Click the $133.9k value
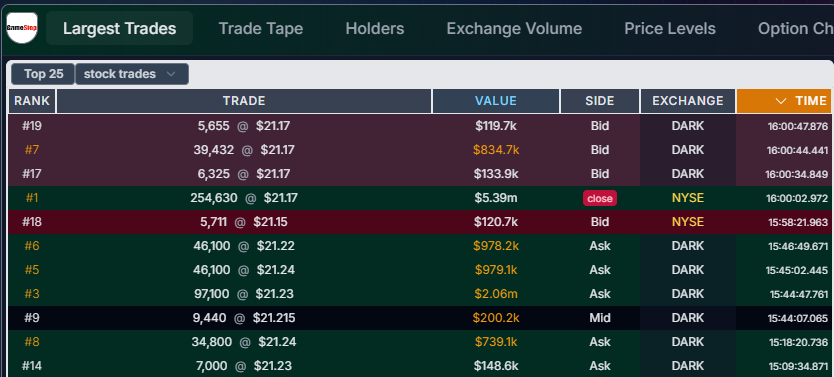This screenshot has height=377, width=834. [496, 174]
